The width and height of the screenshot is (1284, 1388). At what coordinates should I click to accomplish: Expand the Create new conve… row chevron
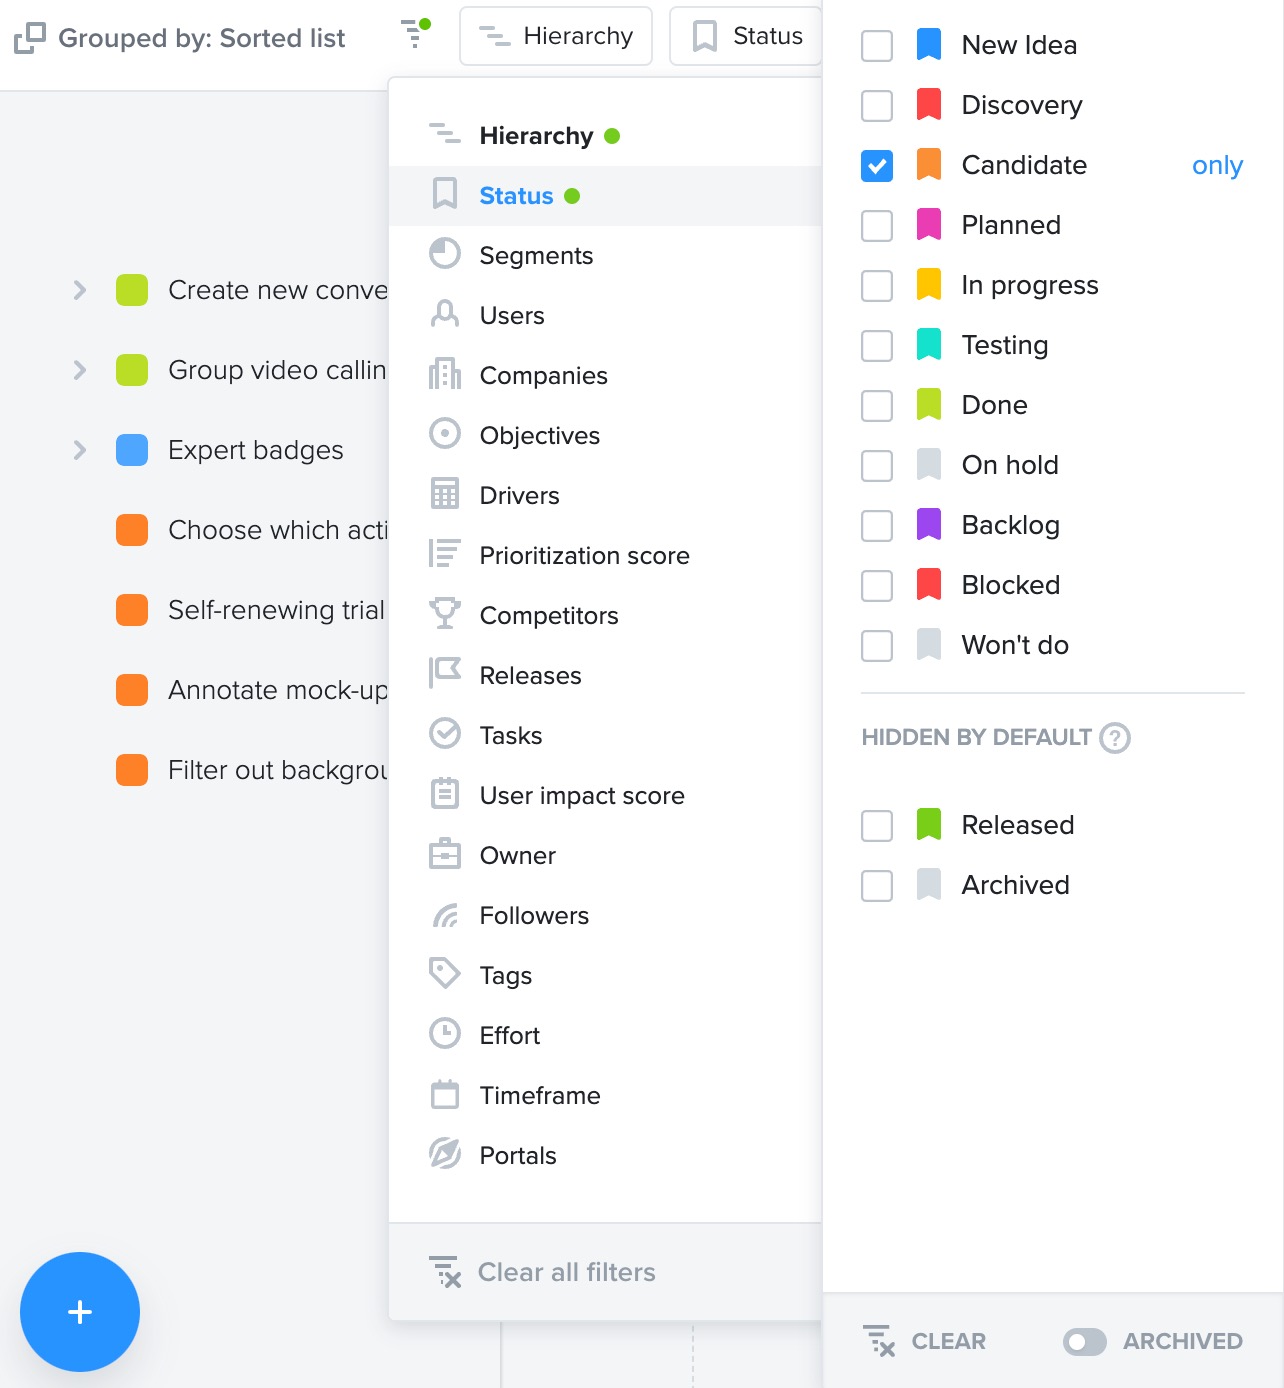[80, 290]
